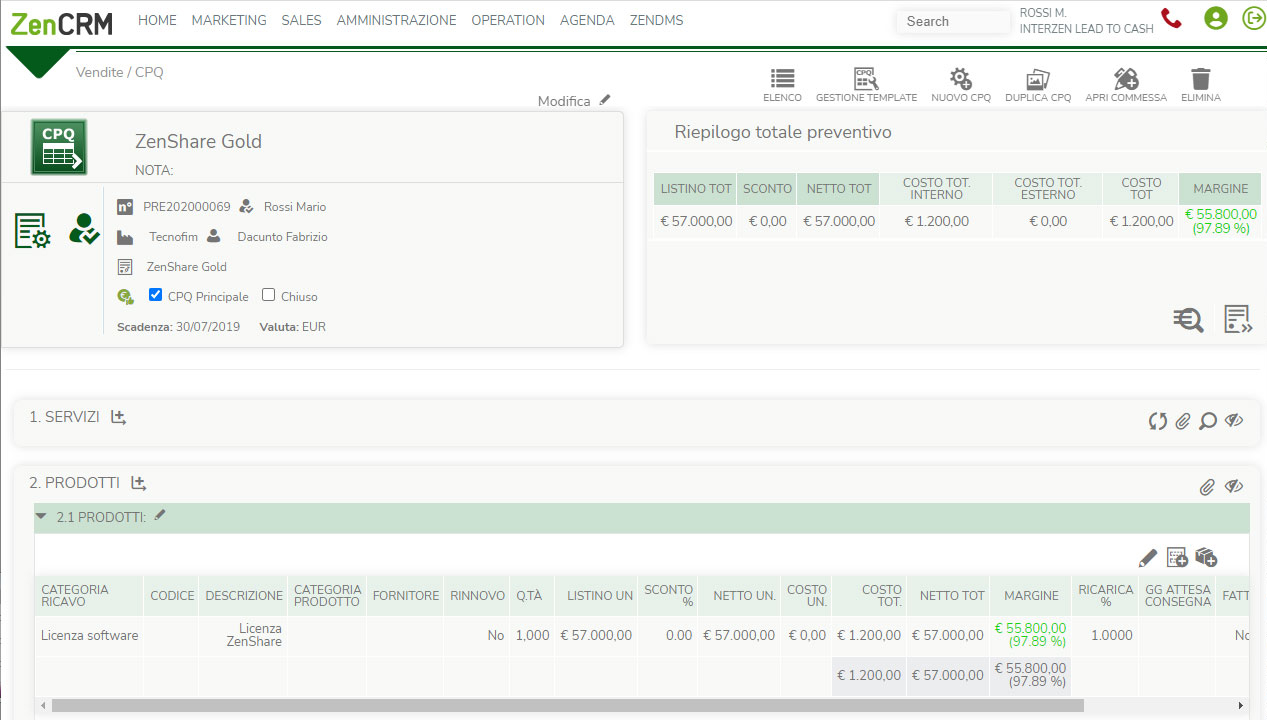Click the add product box icon above table
Screen dimensions: 1267x720
point(1206,557)
